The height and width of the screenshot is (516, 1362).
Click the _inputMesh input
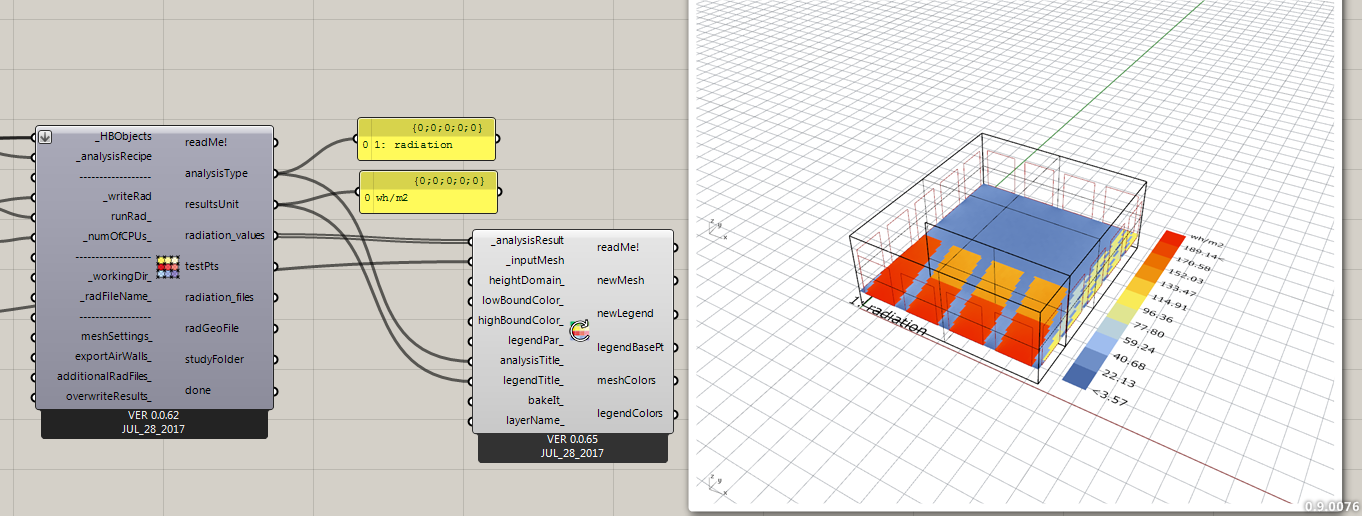click(x=535, y=260)
